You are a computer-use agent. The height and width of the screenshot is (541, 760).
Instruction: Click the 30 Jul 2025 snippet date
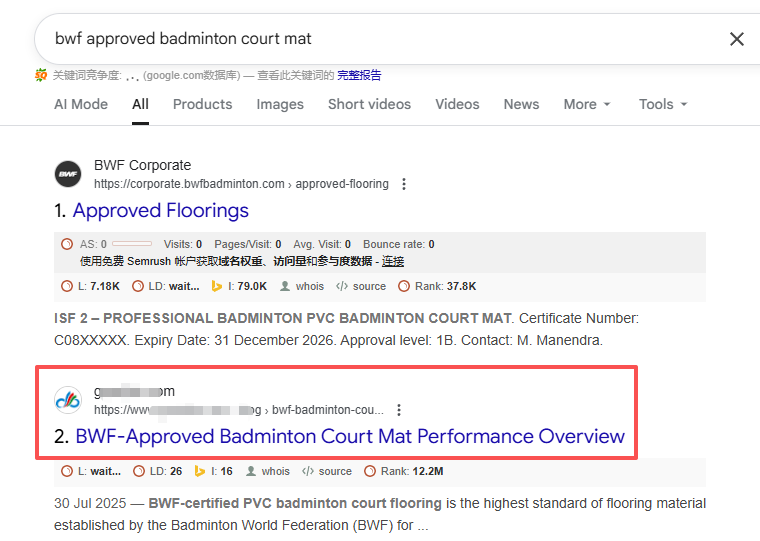coord(90,504)
